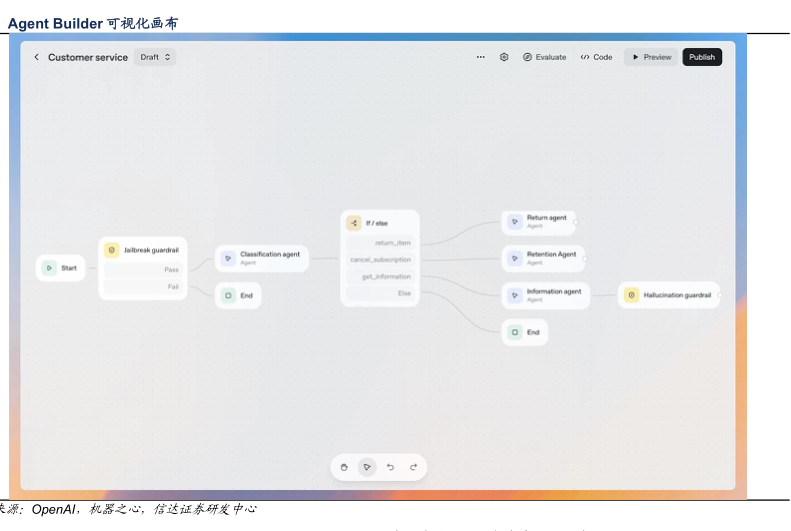
Task: Select the Jailbreak guardrail node icon
Action: 112,250
